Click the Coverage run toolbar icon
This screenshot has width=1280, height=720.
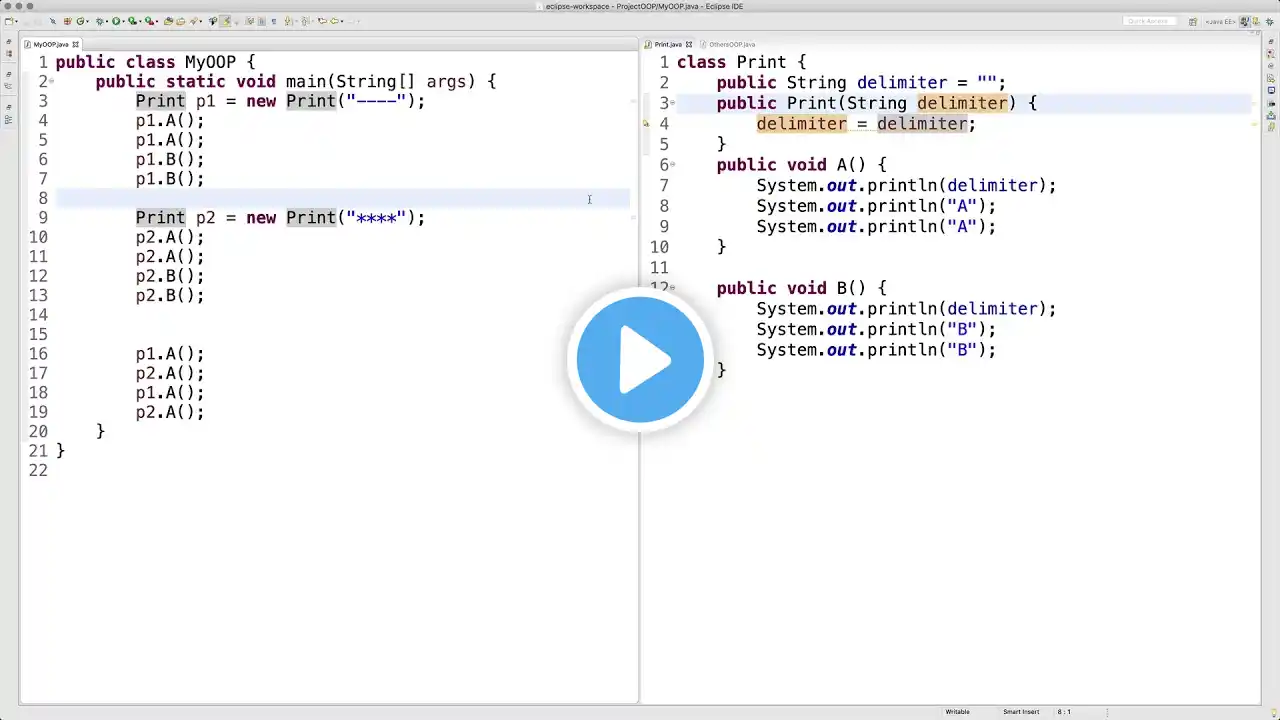point(132,21)
